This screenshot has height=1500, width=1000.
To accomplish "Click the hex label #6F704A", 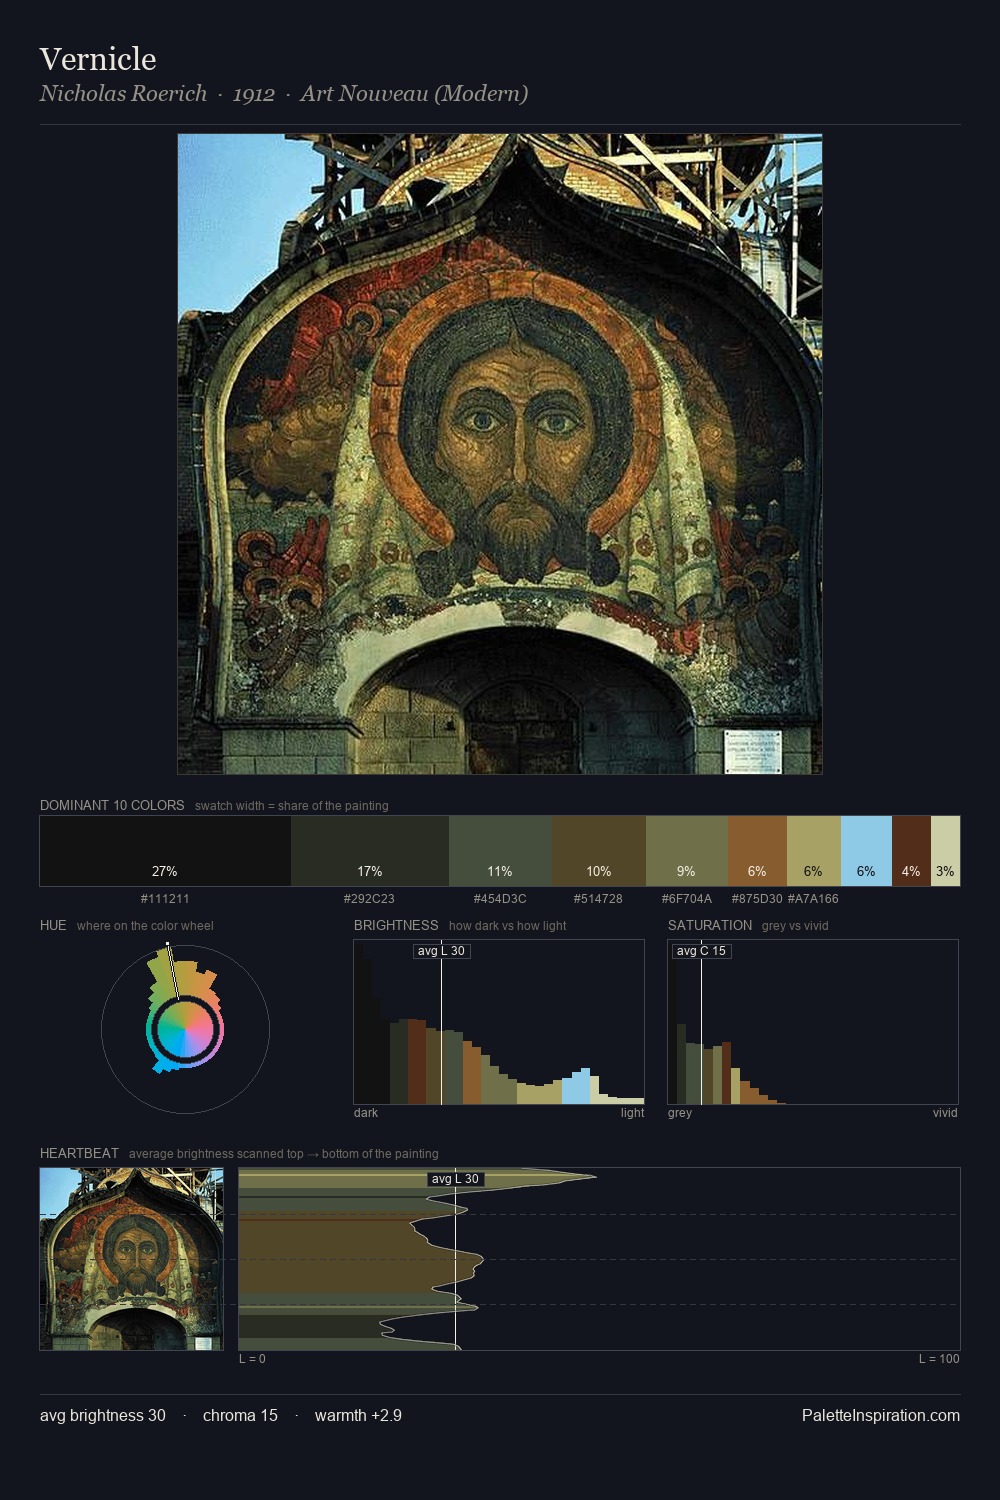I will (687, 898).
